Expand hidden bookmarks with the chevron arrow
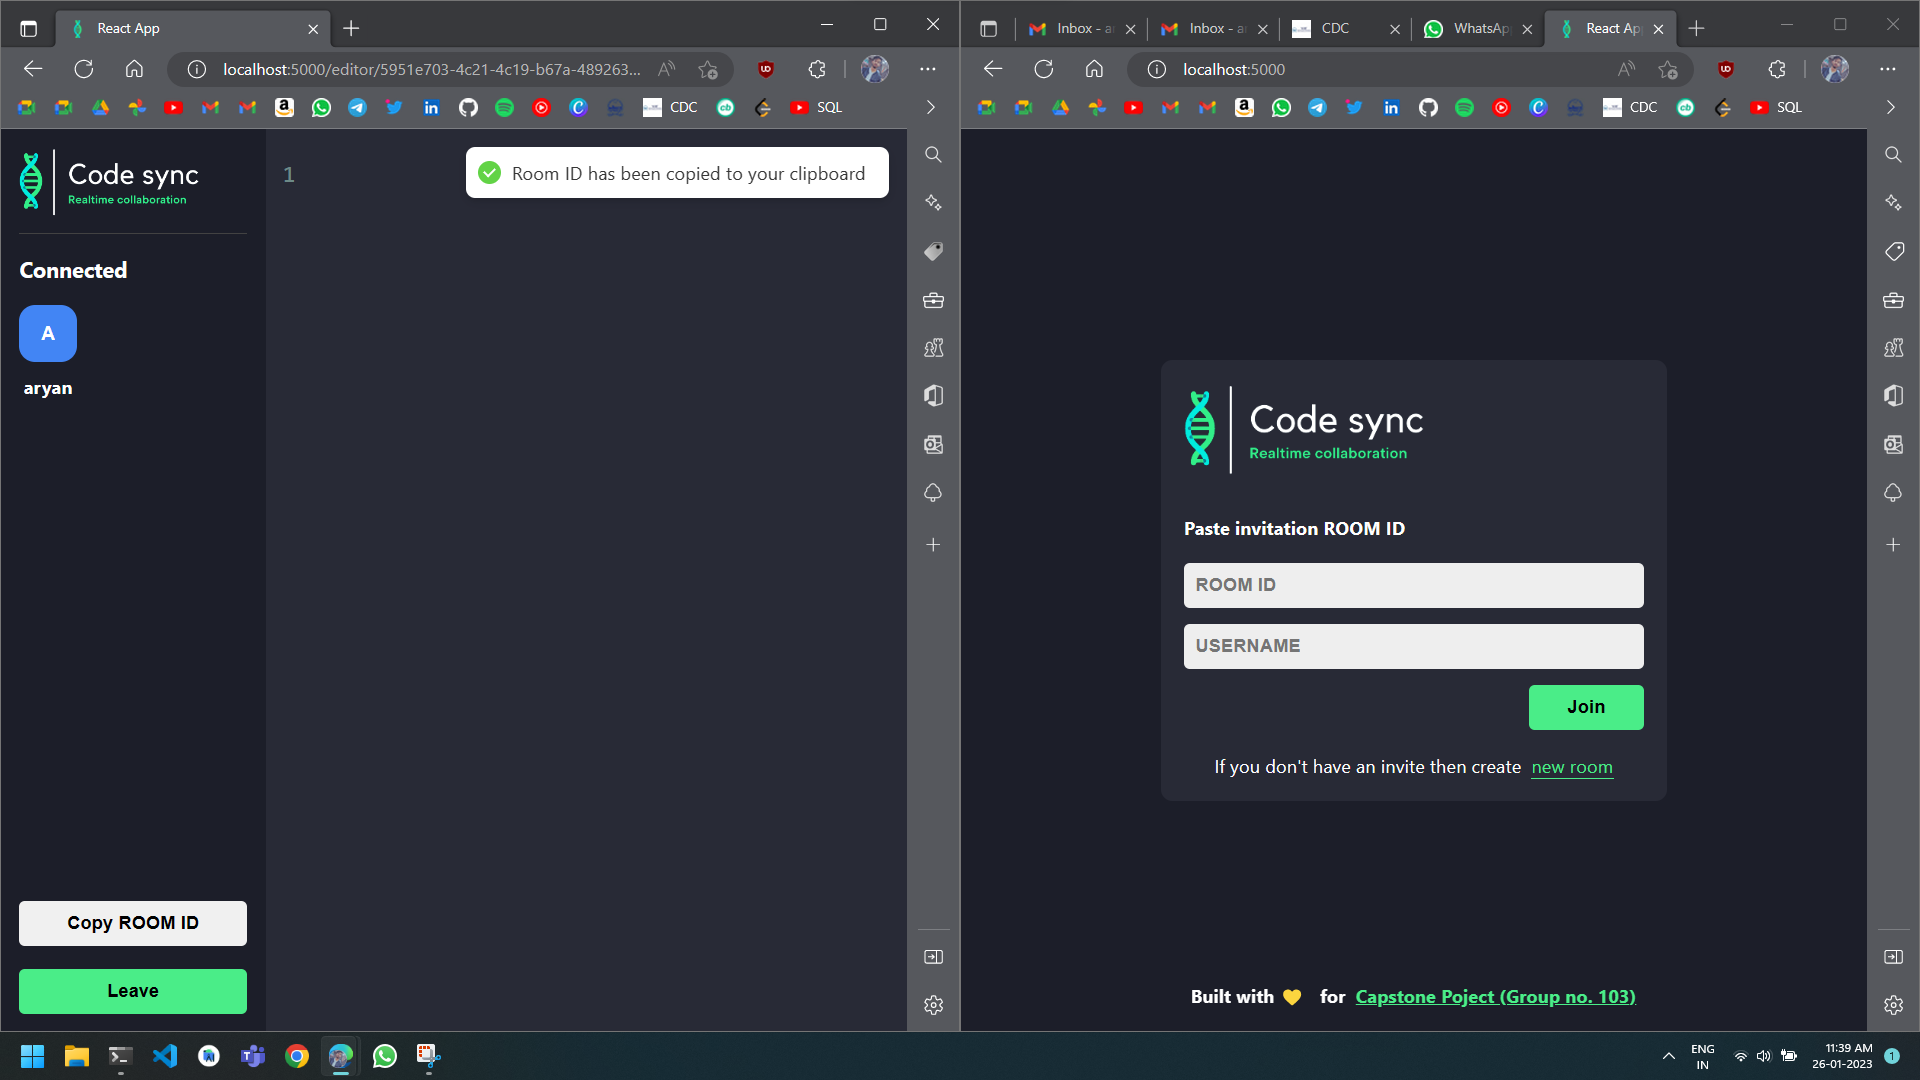This screenshot has height=1080, width=1920. [x=930, y=107]
